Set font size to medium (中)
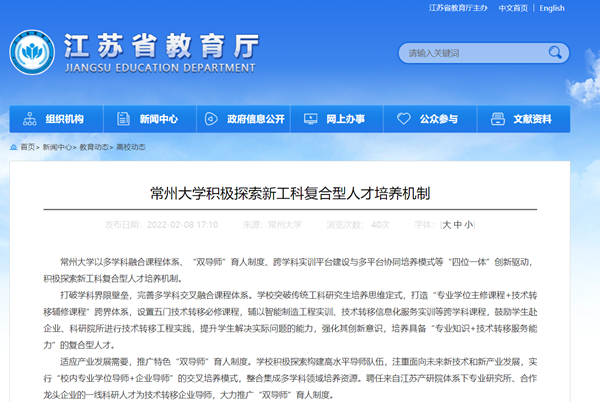Viewport: 600px width, 402px height. (x=457, y=226)
